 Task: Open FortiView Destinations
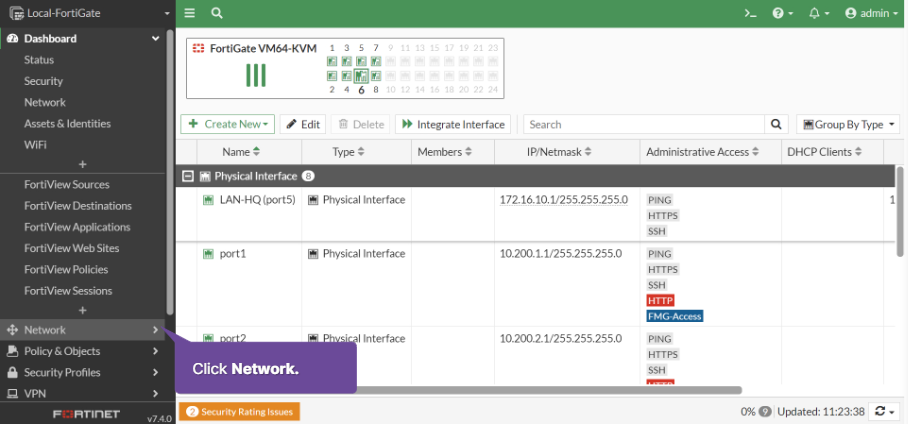pos(78,206)
